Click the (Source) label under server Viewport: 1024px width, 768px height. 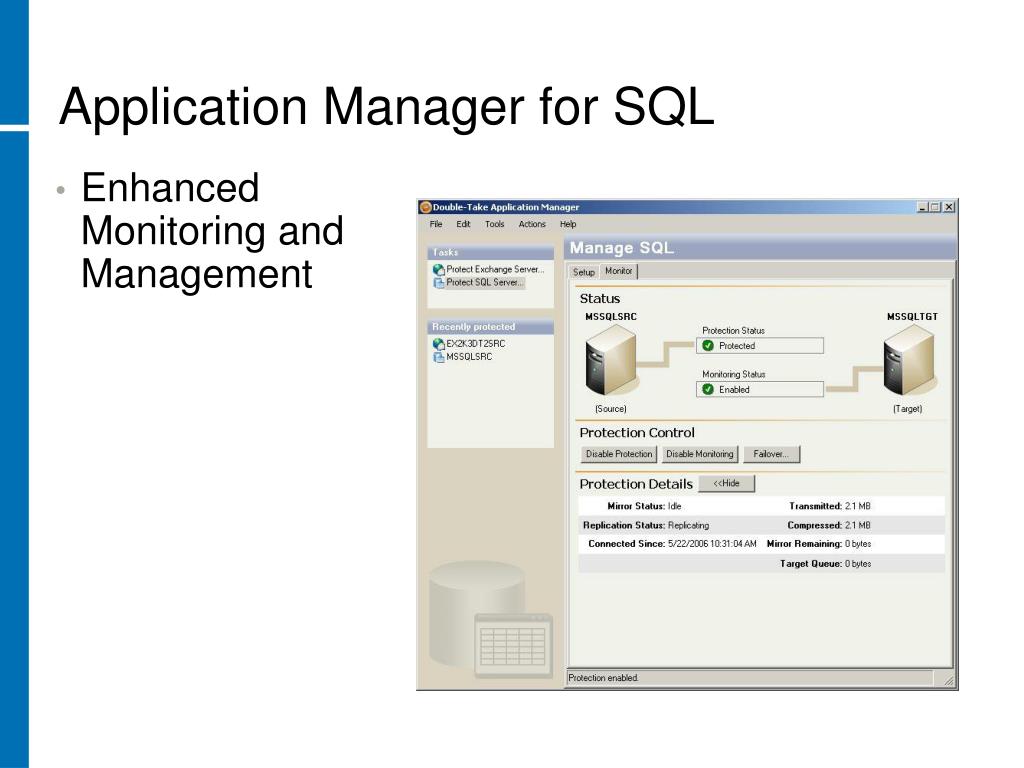(x=611, y=409)
